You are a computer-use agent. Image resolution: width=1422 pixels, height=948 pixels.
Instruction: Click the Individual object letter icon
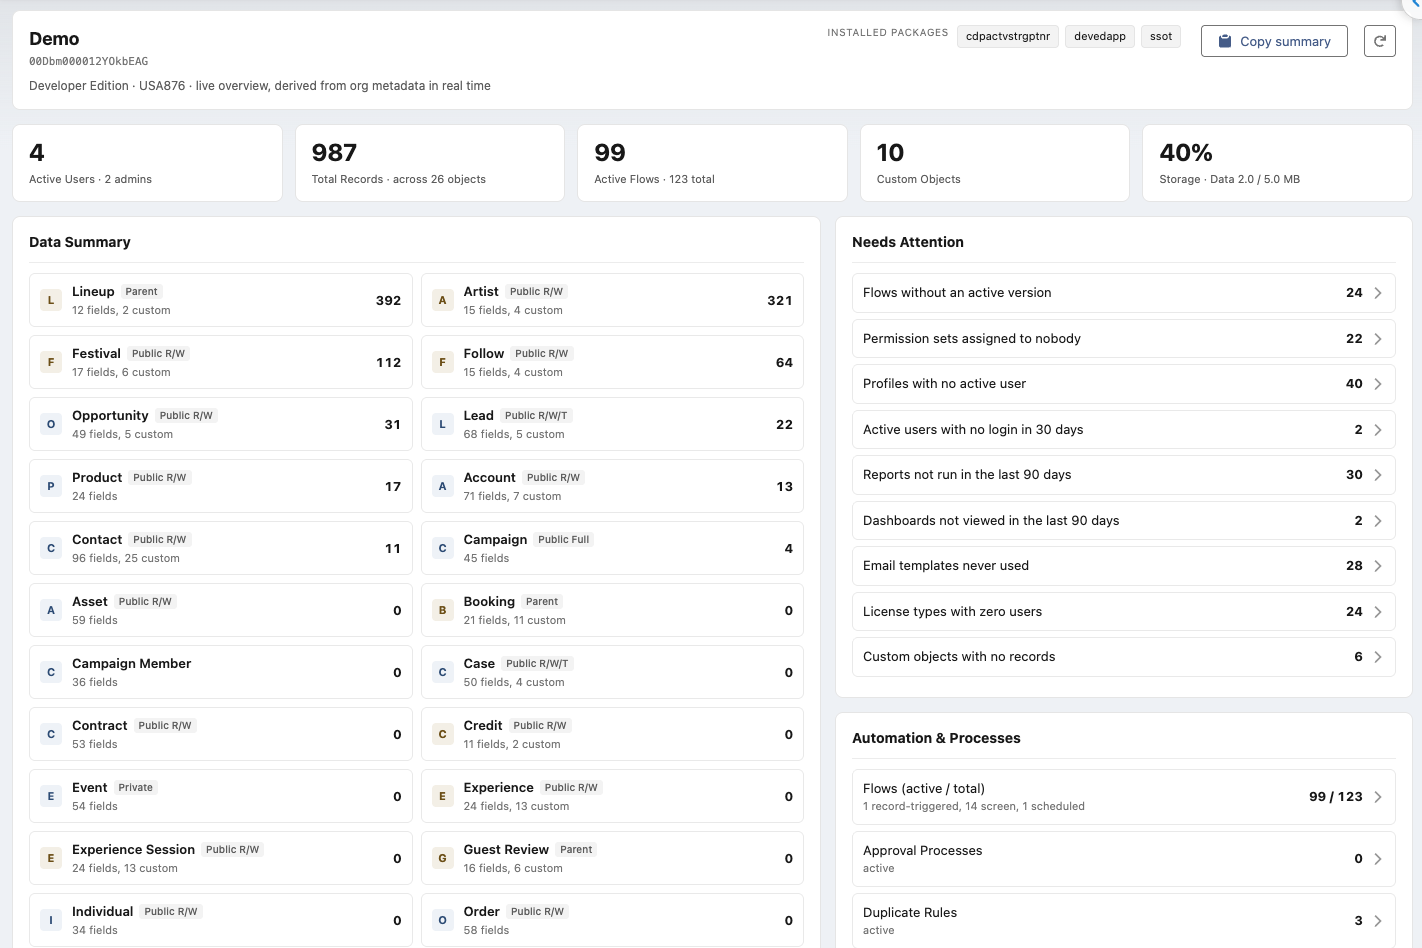tap(51, 920)
